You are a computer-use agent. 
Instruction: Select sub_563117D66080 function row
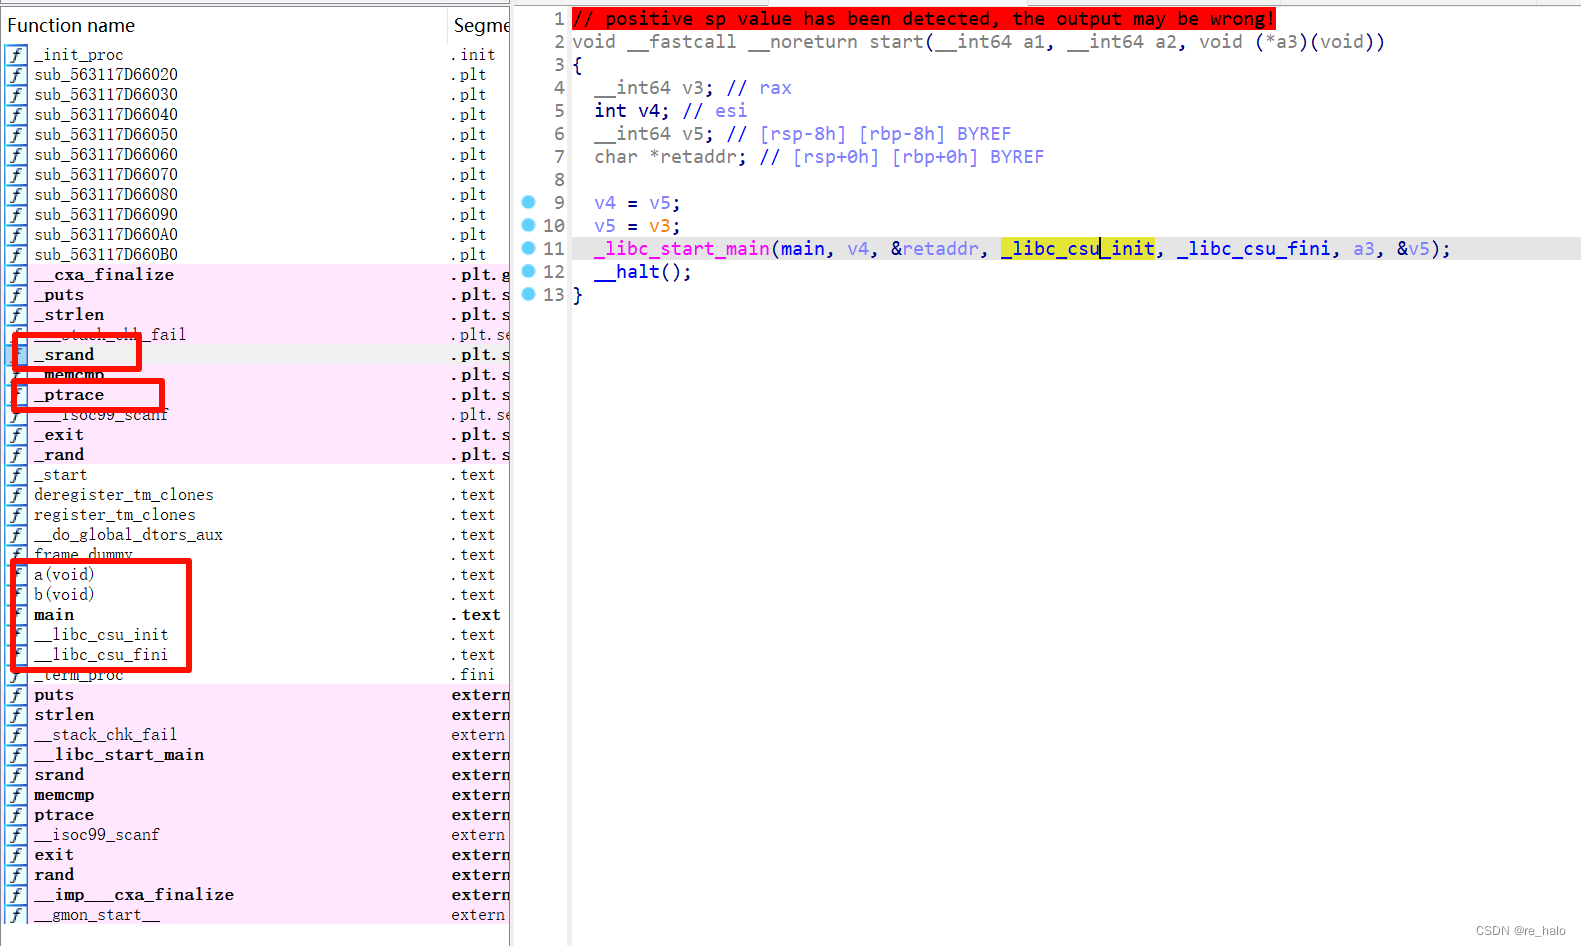(x=255, y=195)
